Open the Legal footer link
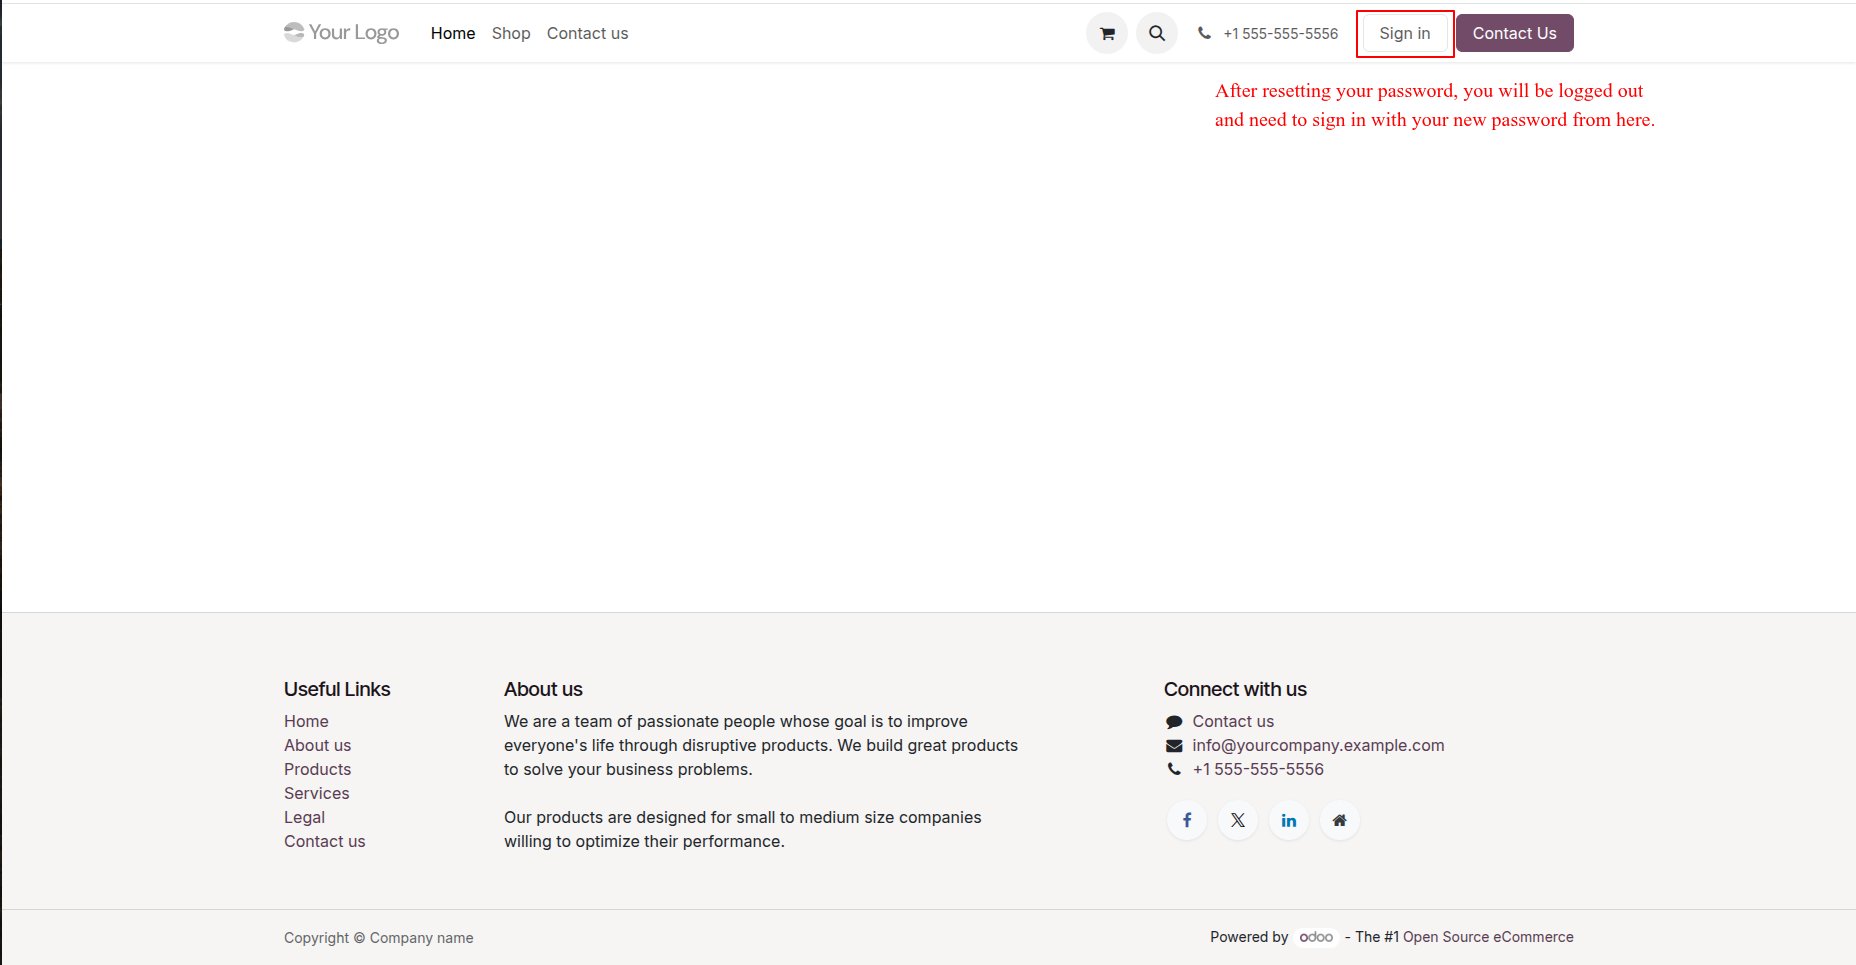Screen dimensions: 1856x965 point(305,817)
